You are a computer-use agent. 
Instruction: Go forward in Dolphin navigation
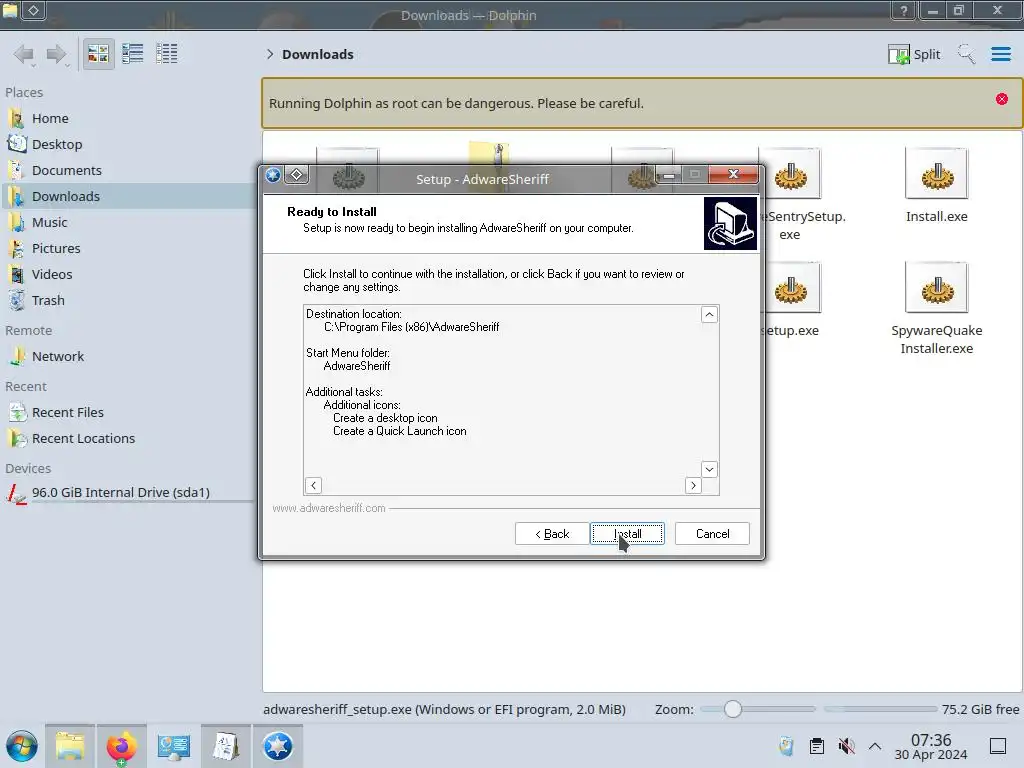click(x=57, y=54)
